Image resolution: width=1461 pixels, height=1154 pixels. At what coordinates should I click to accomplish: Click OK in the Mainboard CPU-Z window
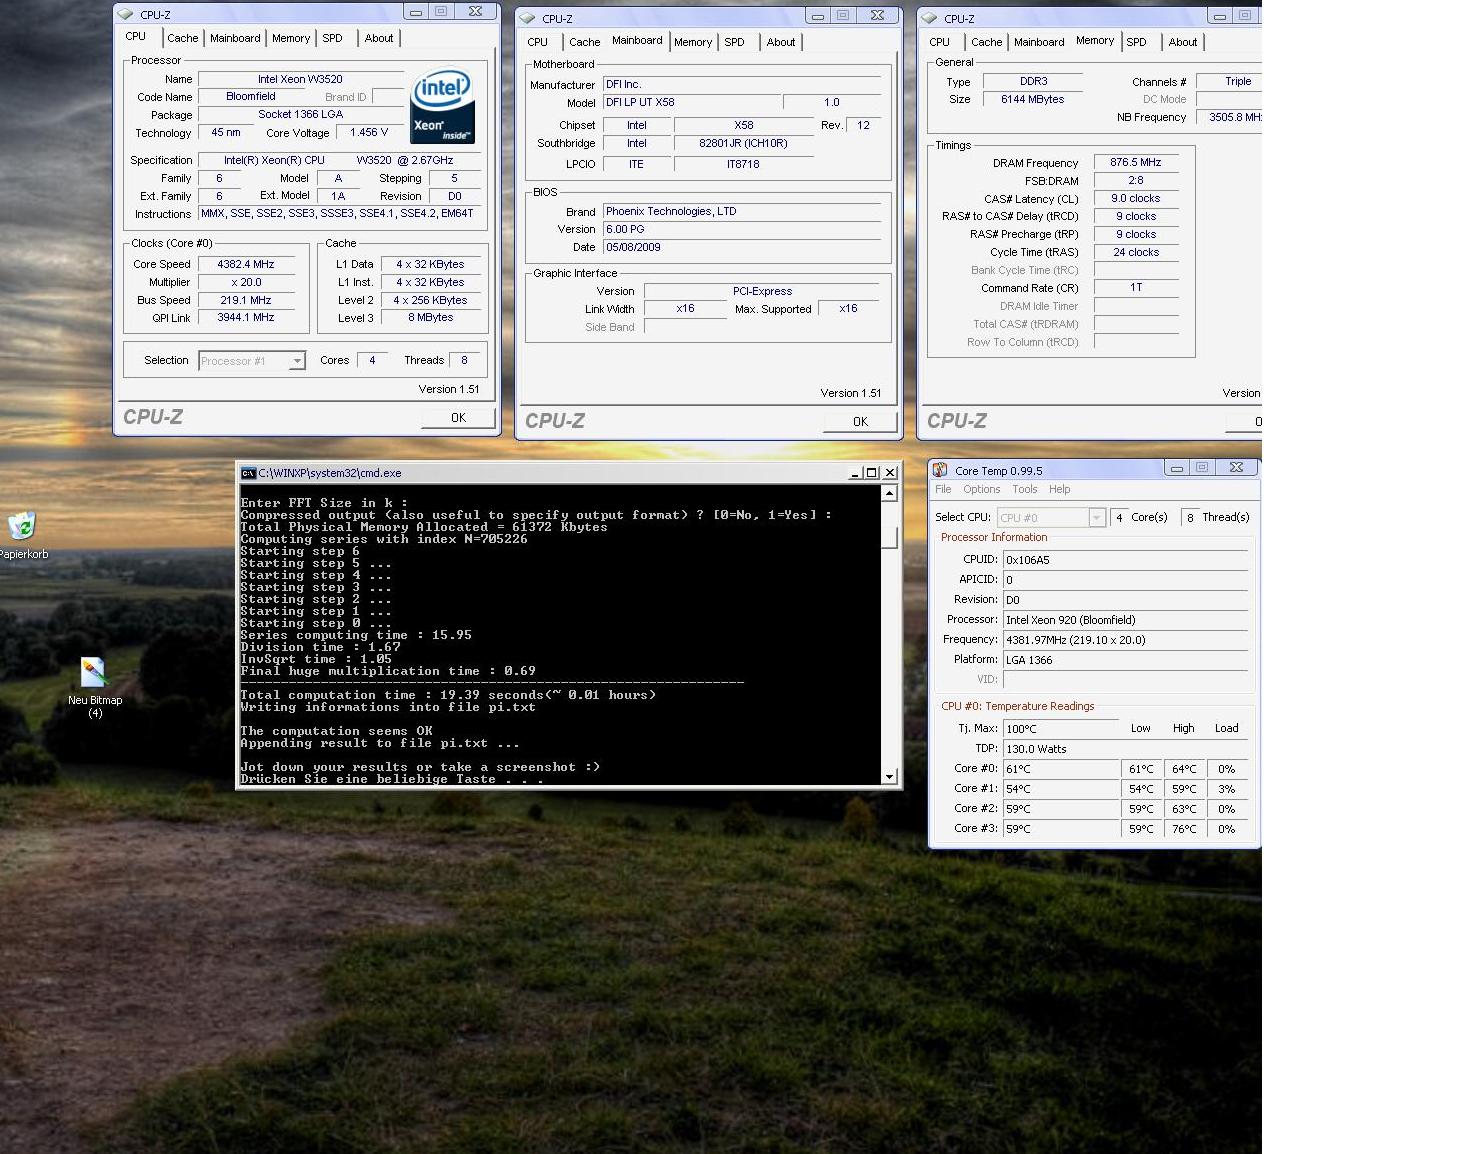pyautogui.click(x=860, y=422)
